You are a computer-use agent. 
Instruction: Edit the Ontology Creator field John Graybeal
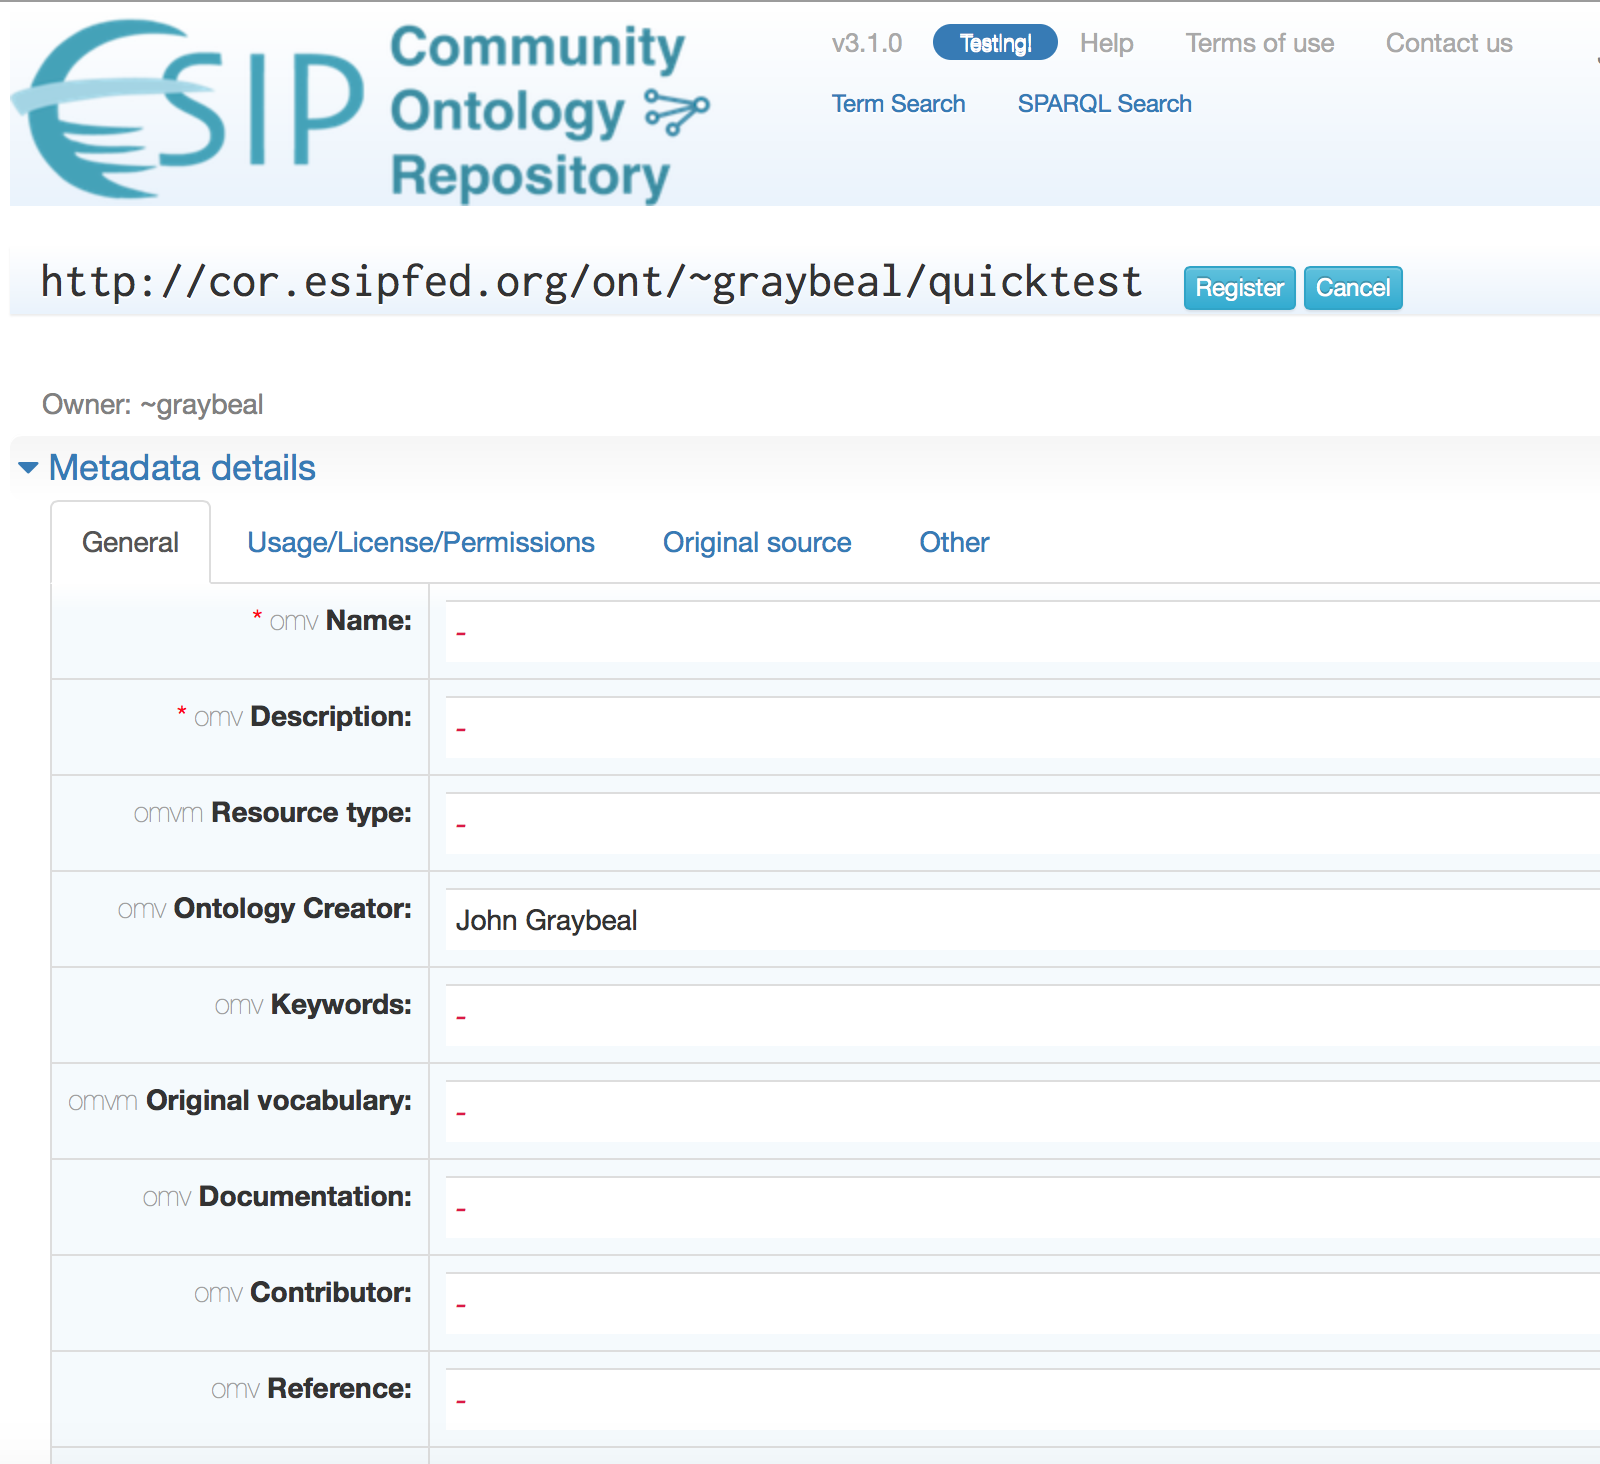click(1022, 920)
